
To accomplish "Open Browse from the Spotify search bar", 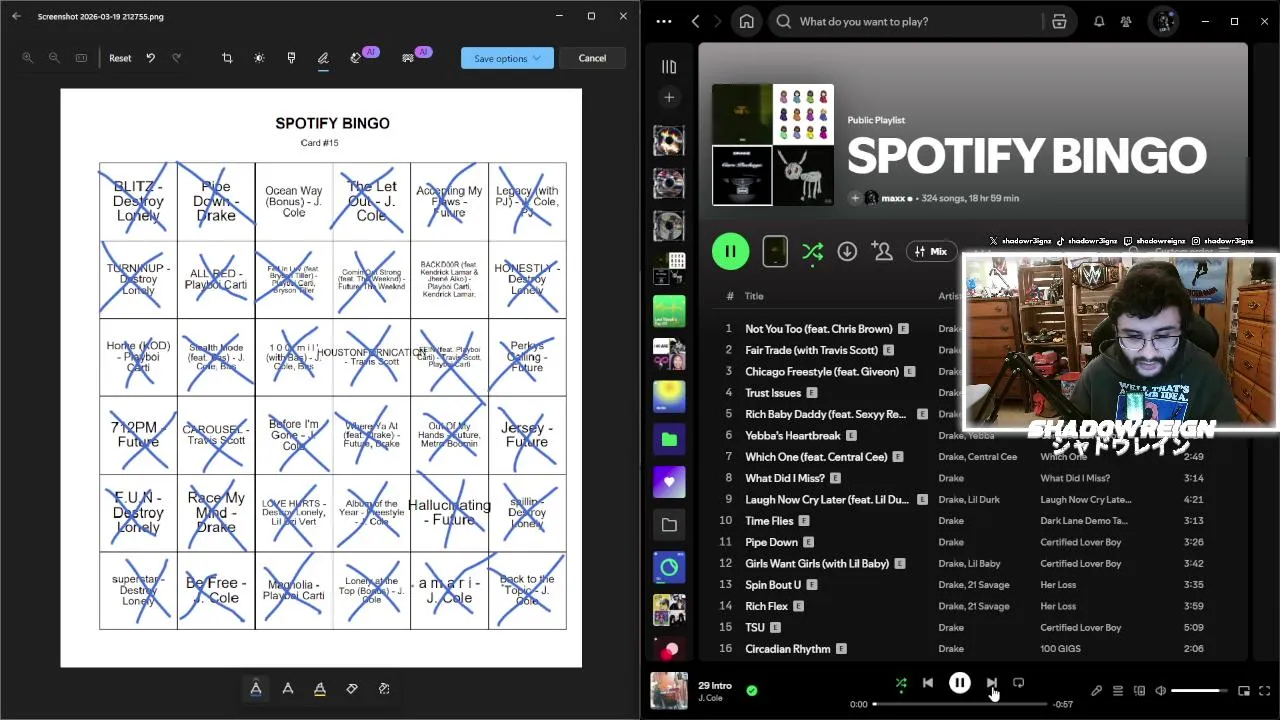I will (1059, 21).
